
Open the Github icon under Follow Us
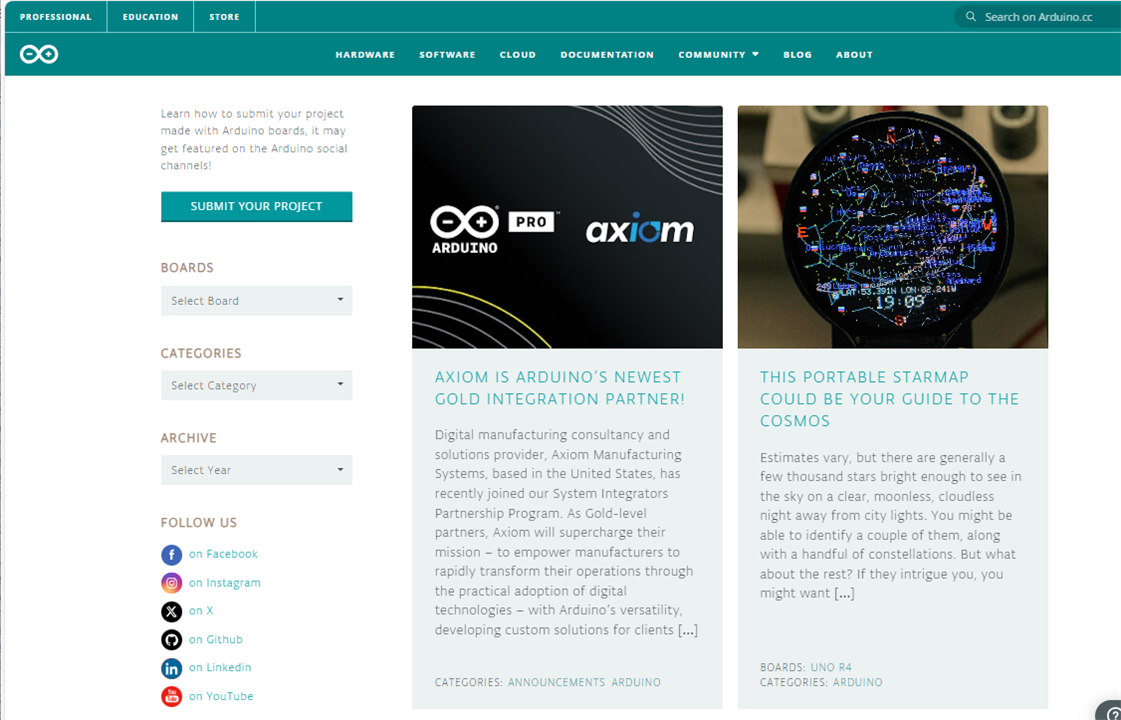[172, 640]
